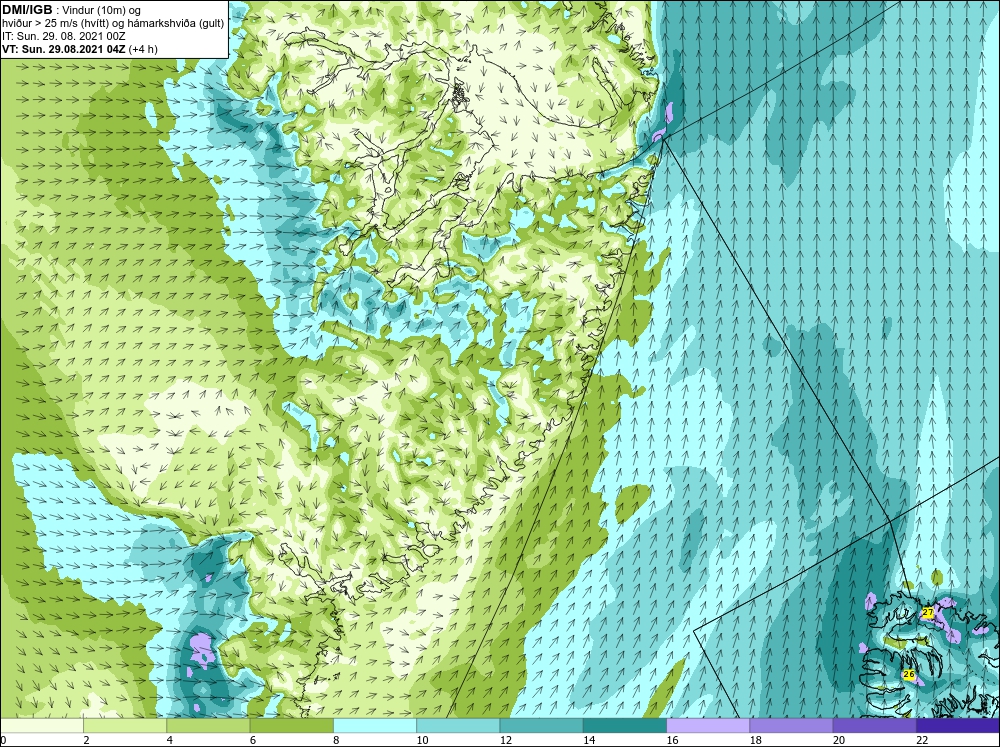Click the 8–10 m/s light cyan legend swatch

(375, 726)
